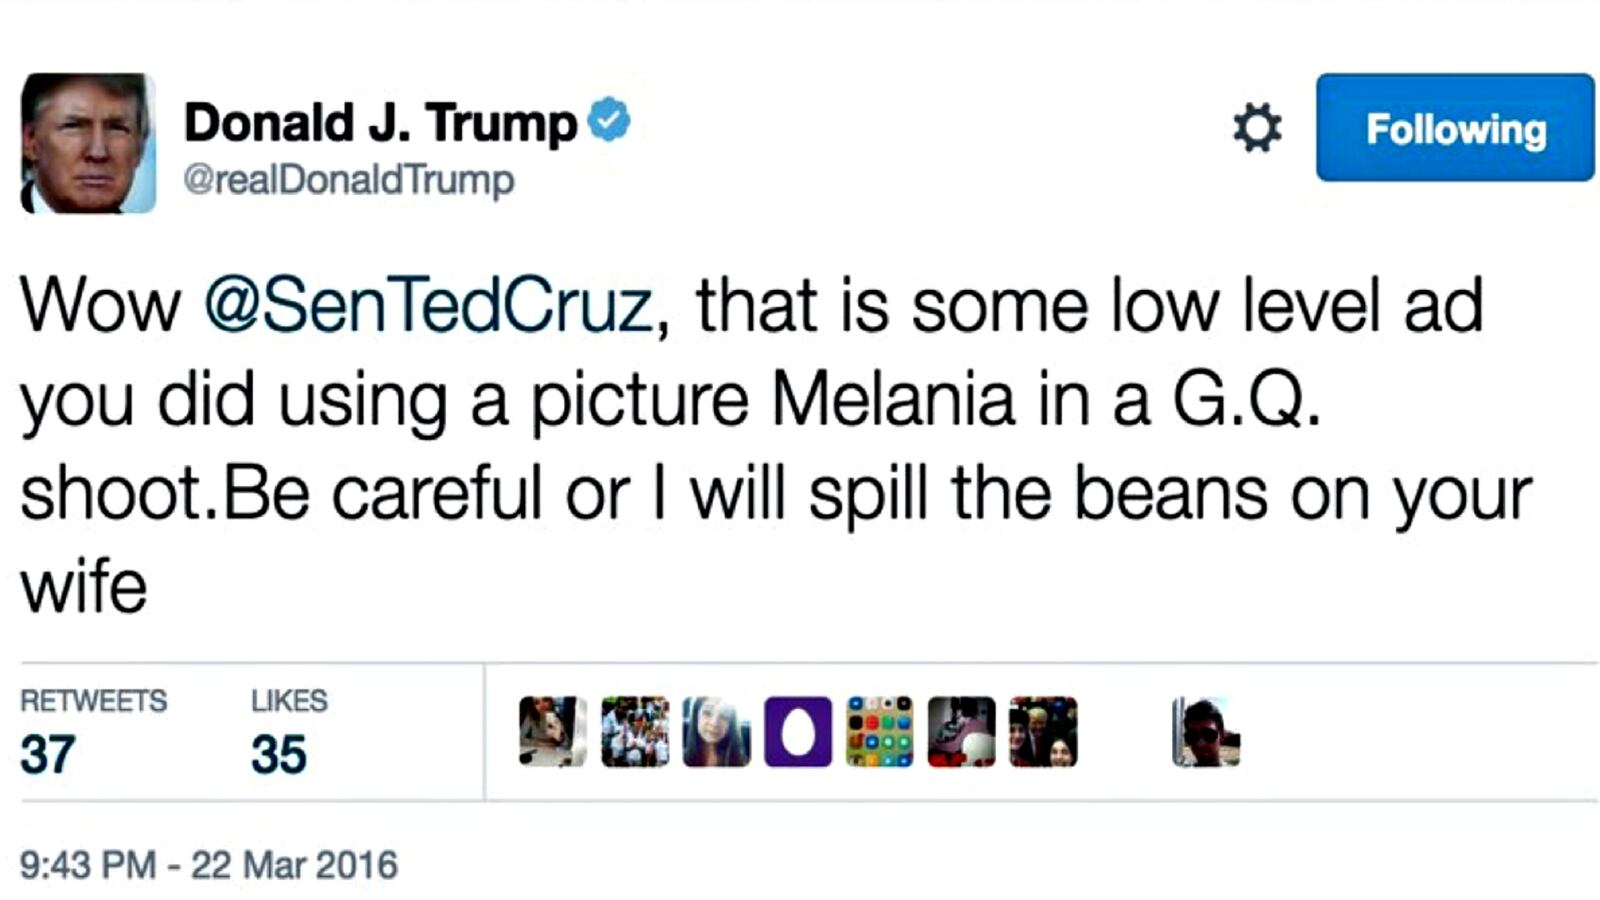The image size is (1600, 900).
Task: Click the app-grid wallpaper avatar thumbnail
Action: click(x=878, y=730)
